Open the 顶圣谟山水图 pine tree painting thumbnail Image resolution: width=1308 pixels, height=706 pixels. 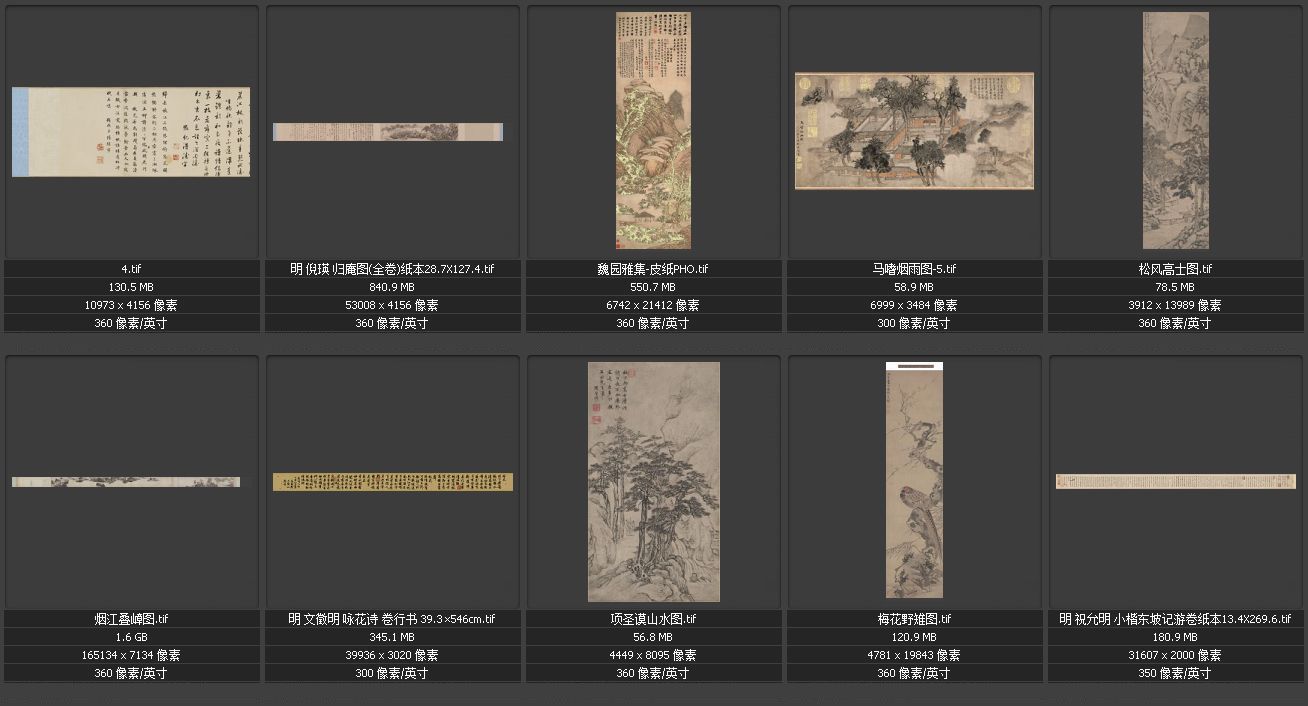653,482
